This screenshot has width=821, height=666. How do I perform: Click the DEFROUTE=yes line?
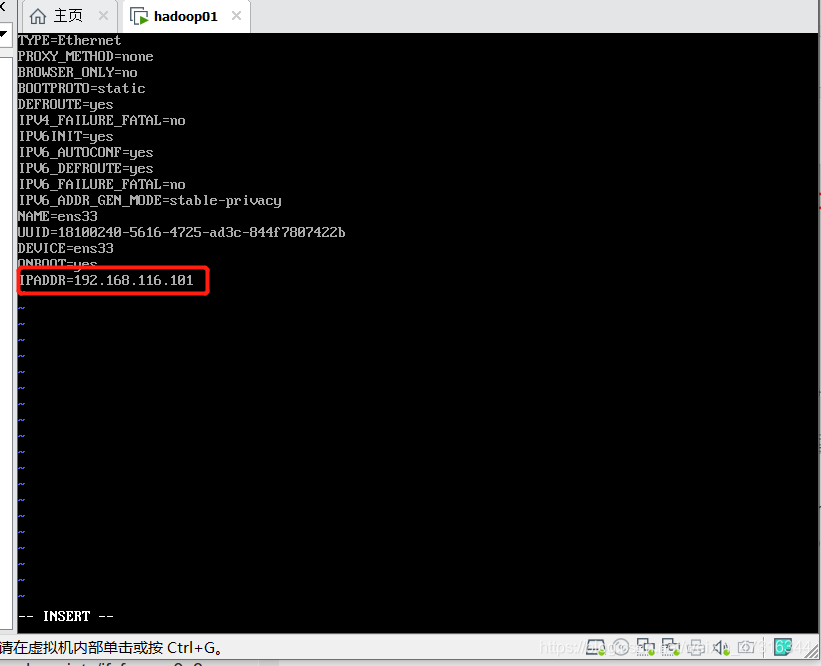(65, 105)
